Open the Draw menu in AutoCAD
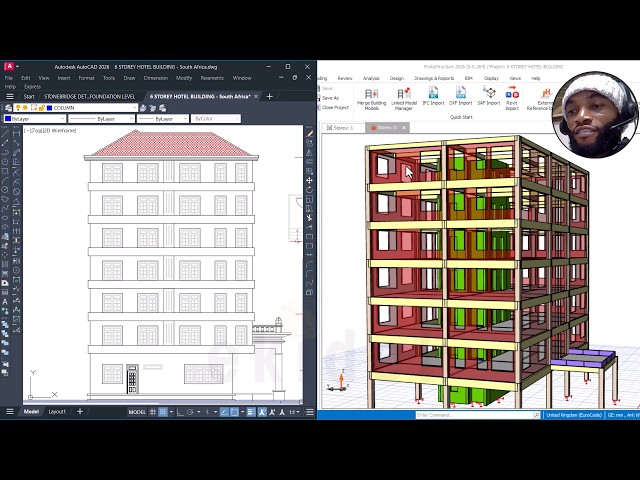The image size is (640, 480). pos(129,78)
